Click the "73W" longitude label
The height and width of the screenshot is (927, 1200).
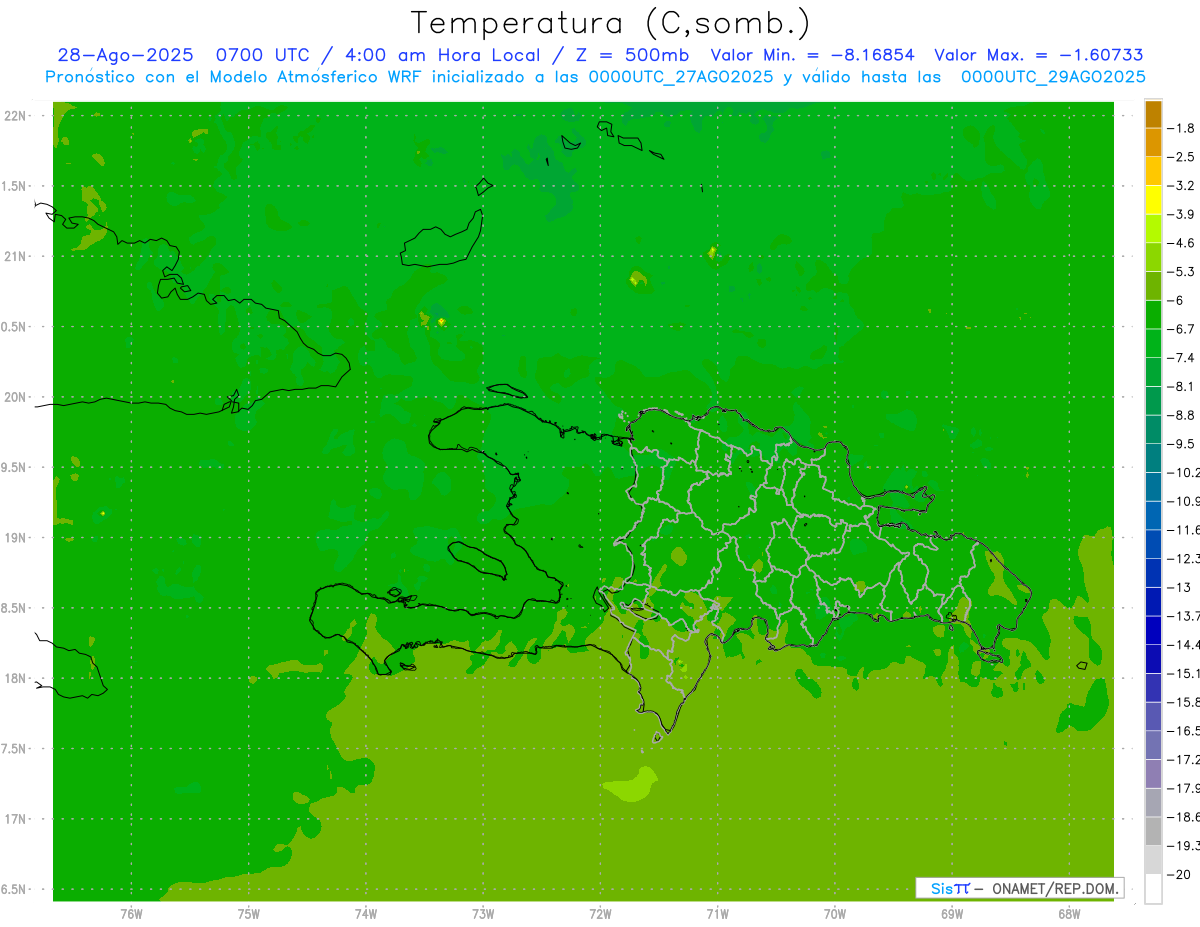483,914
